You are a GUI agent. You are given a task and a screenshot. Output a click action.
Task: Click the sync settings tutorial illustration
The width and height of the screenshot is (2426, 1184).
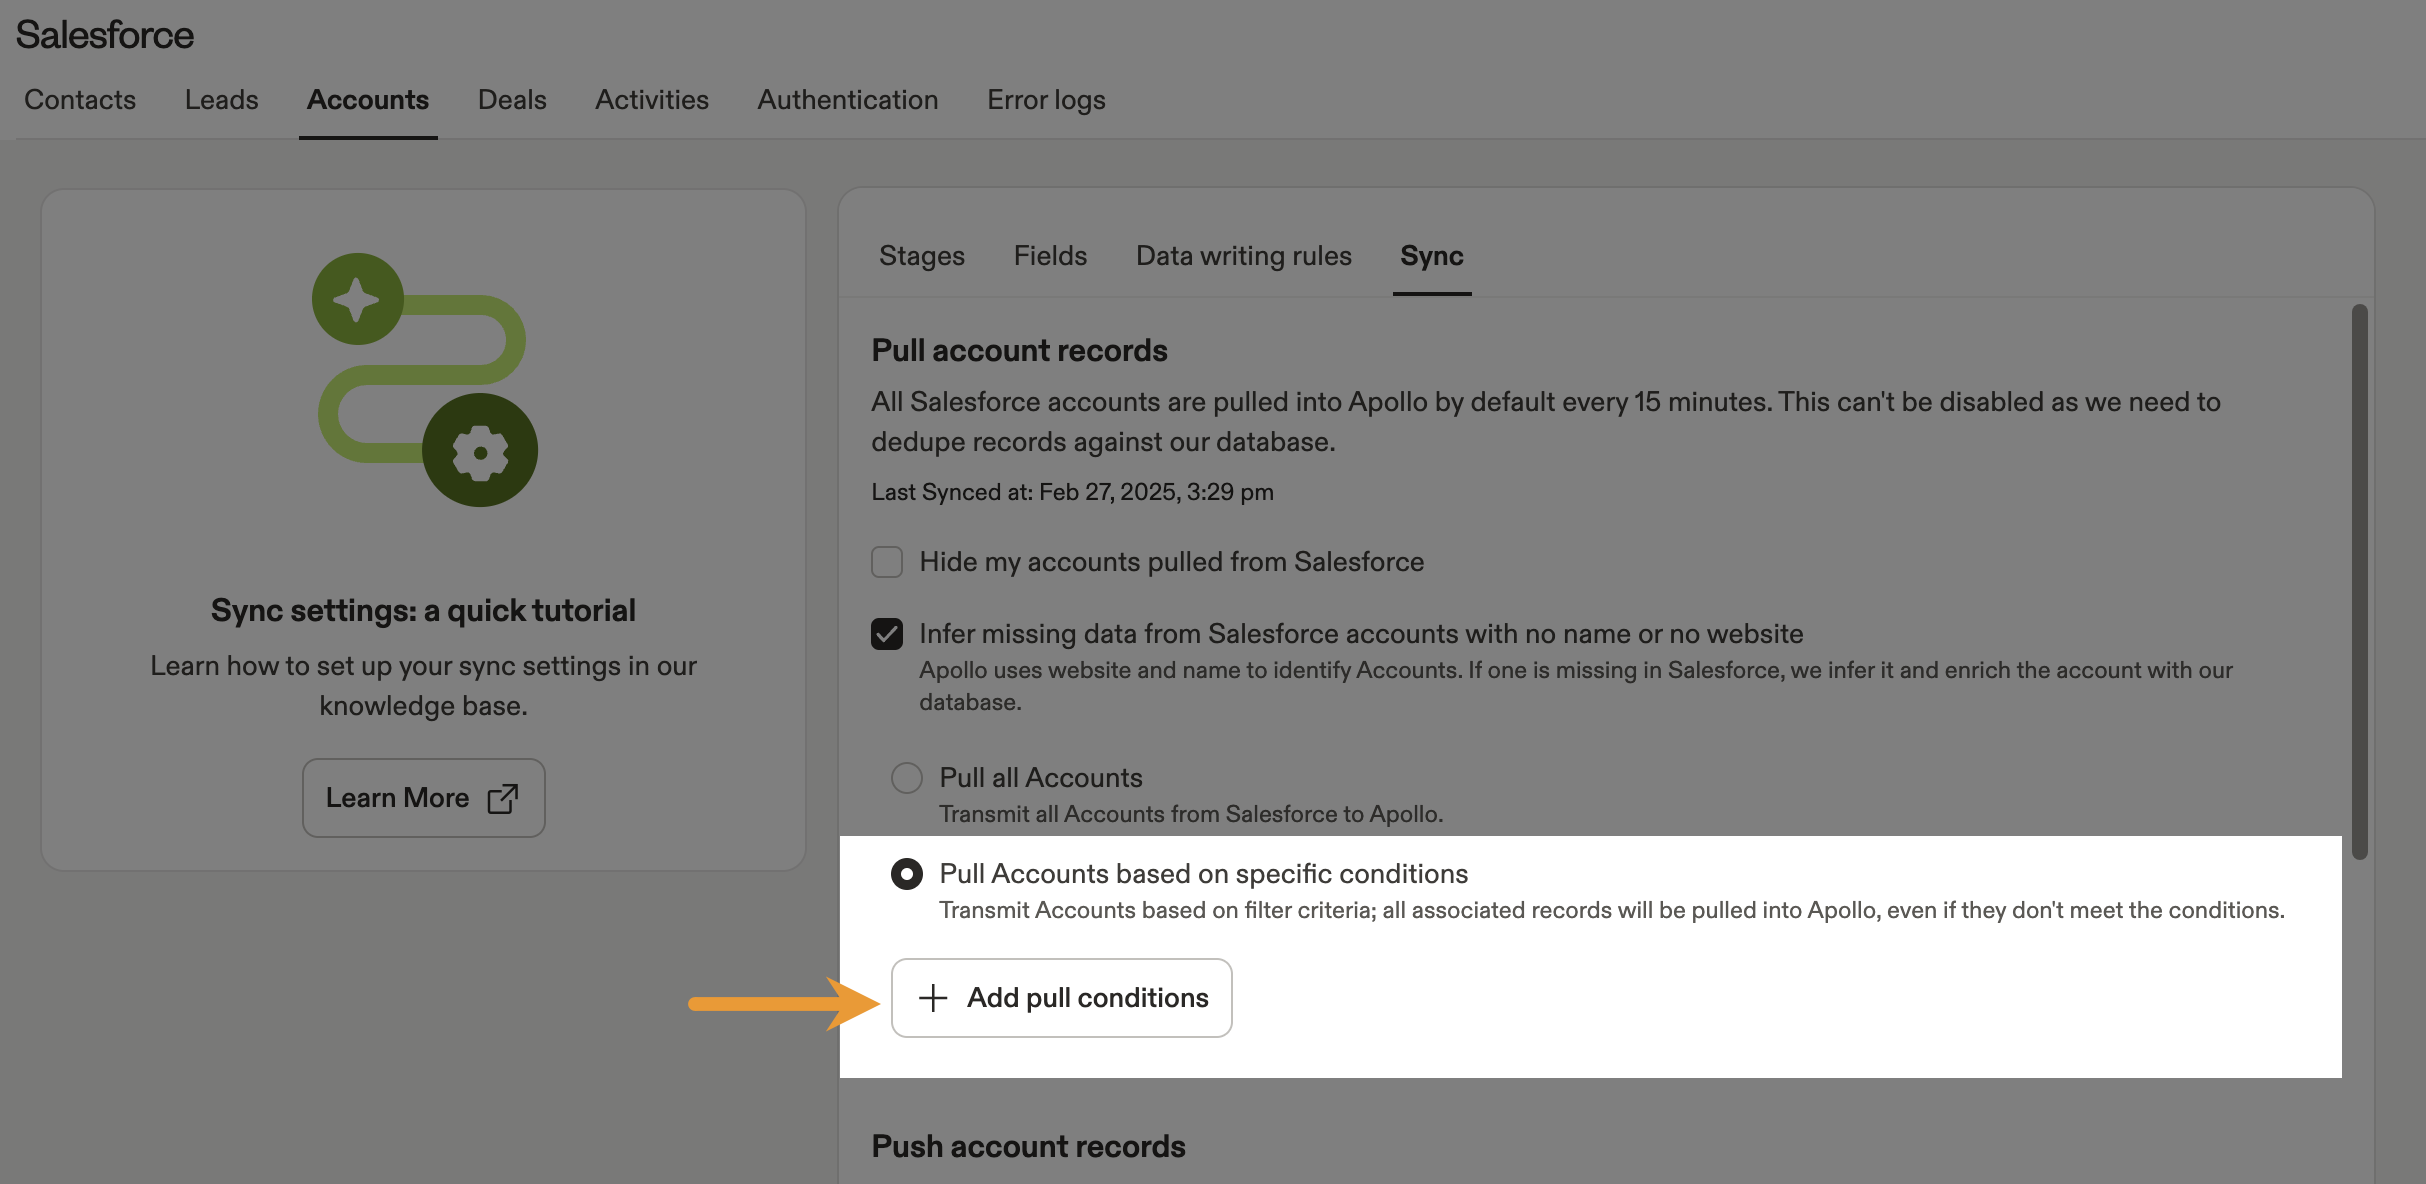click(x=425, y=380)
